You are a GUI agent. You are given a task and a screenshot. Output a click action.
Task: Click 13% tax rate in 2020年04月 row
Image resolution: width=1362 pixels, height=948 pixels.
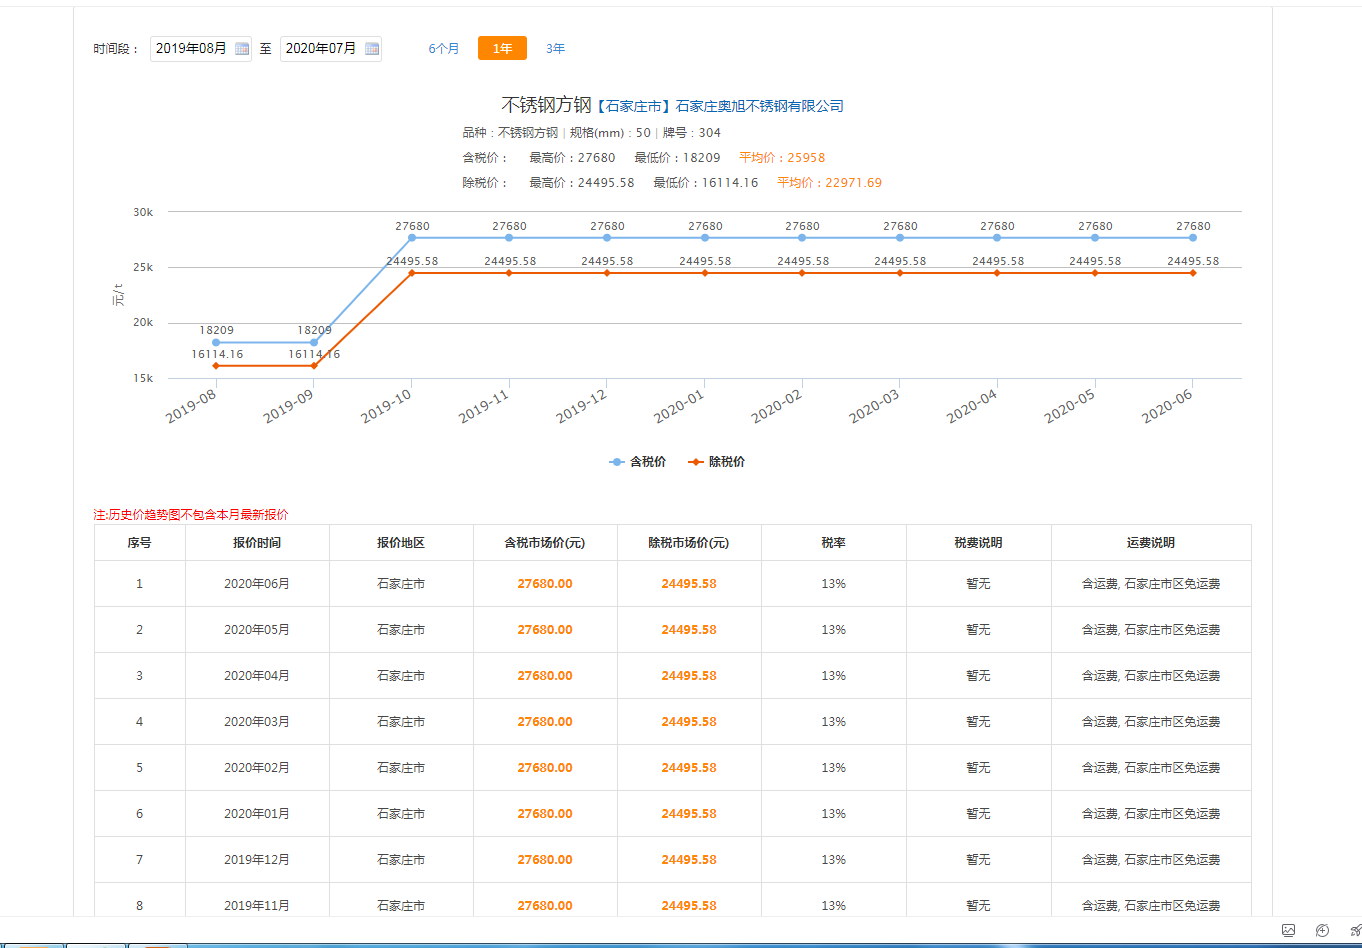(834, 676)
